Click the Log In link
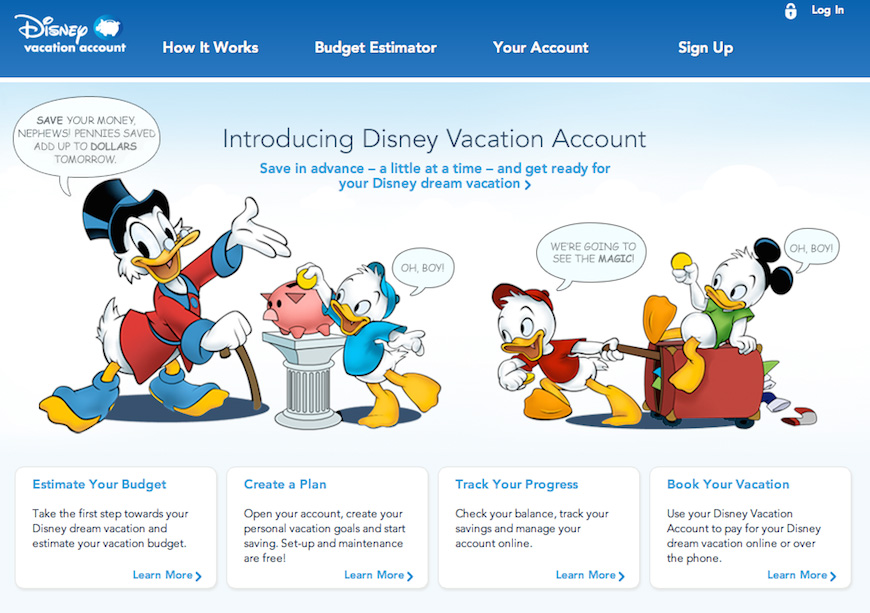Image resolution: width=870 pixels, height=613 pixels. pyautogui.click(x=827, y=10)
